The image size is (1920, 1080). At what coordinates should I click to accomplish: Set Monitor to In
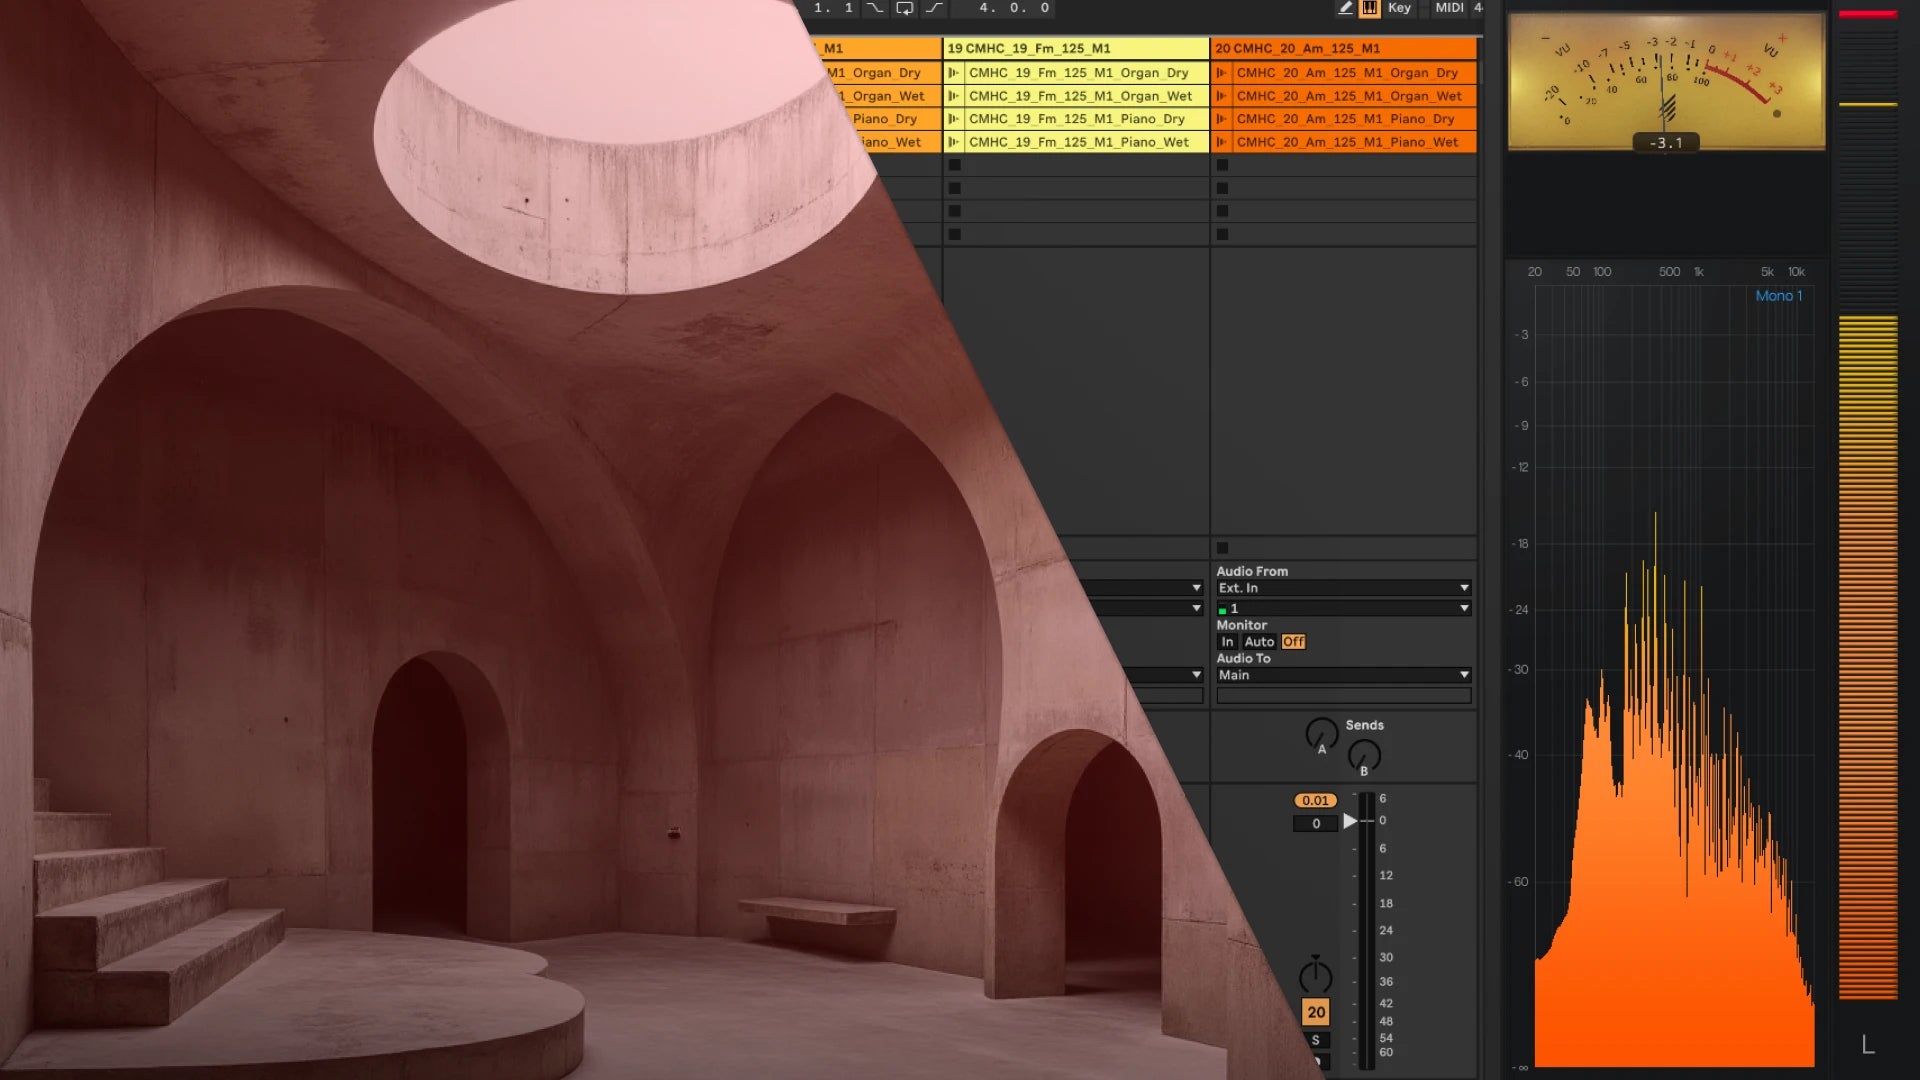[1227, 642]
